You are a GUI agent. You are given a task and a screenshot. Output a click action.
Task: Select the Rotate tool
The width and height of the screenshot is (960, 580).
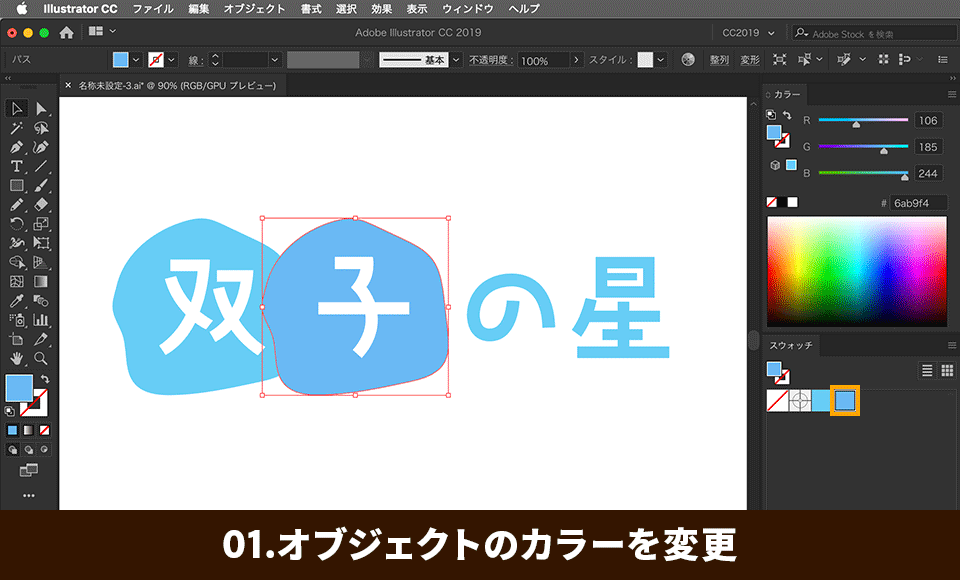pos(17,224)
